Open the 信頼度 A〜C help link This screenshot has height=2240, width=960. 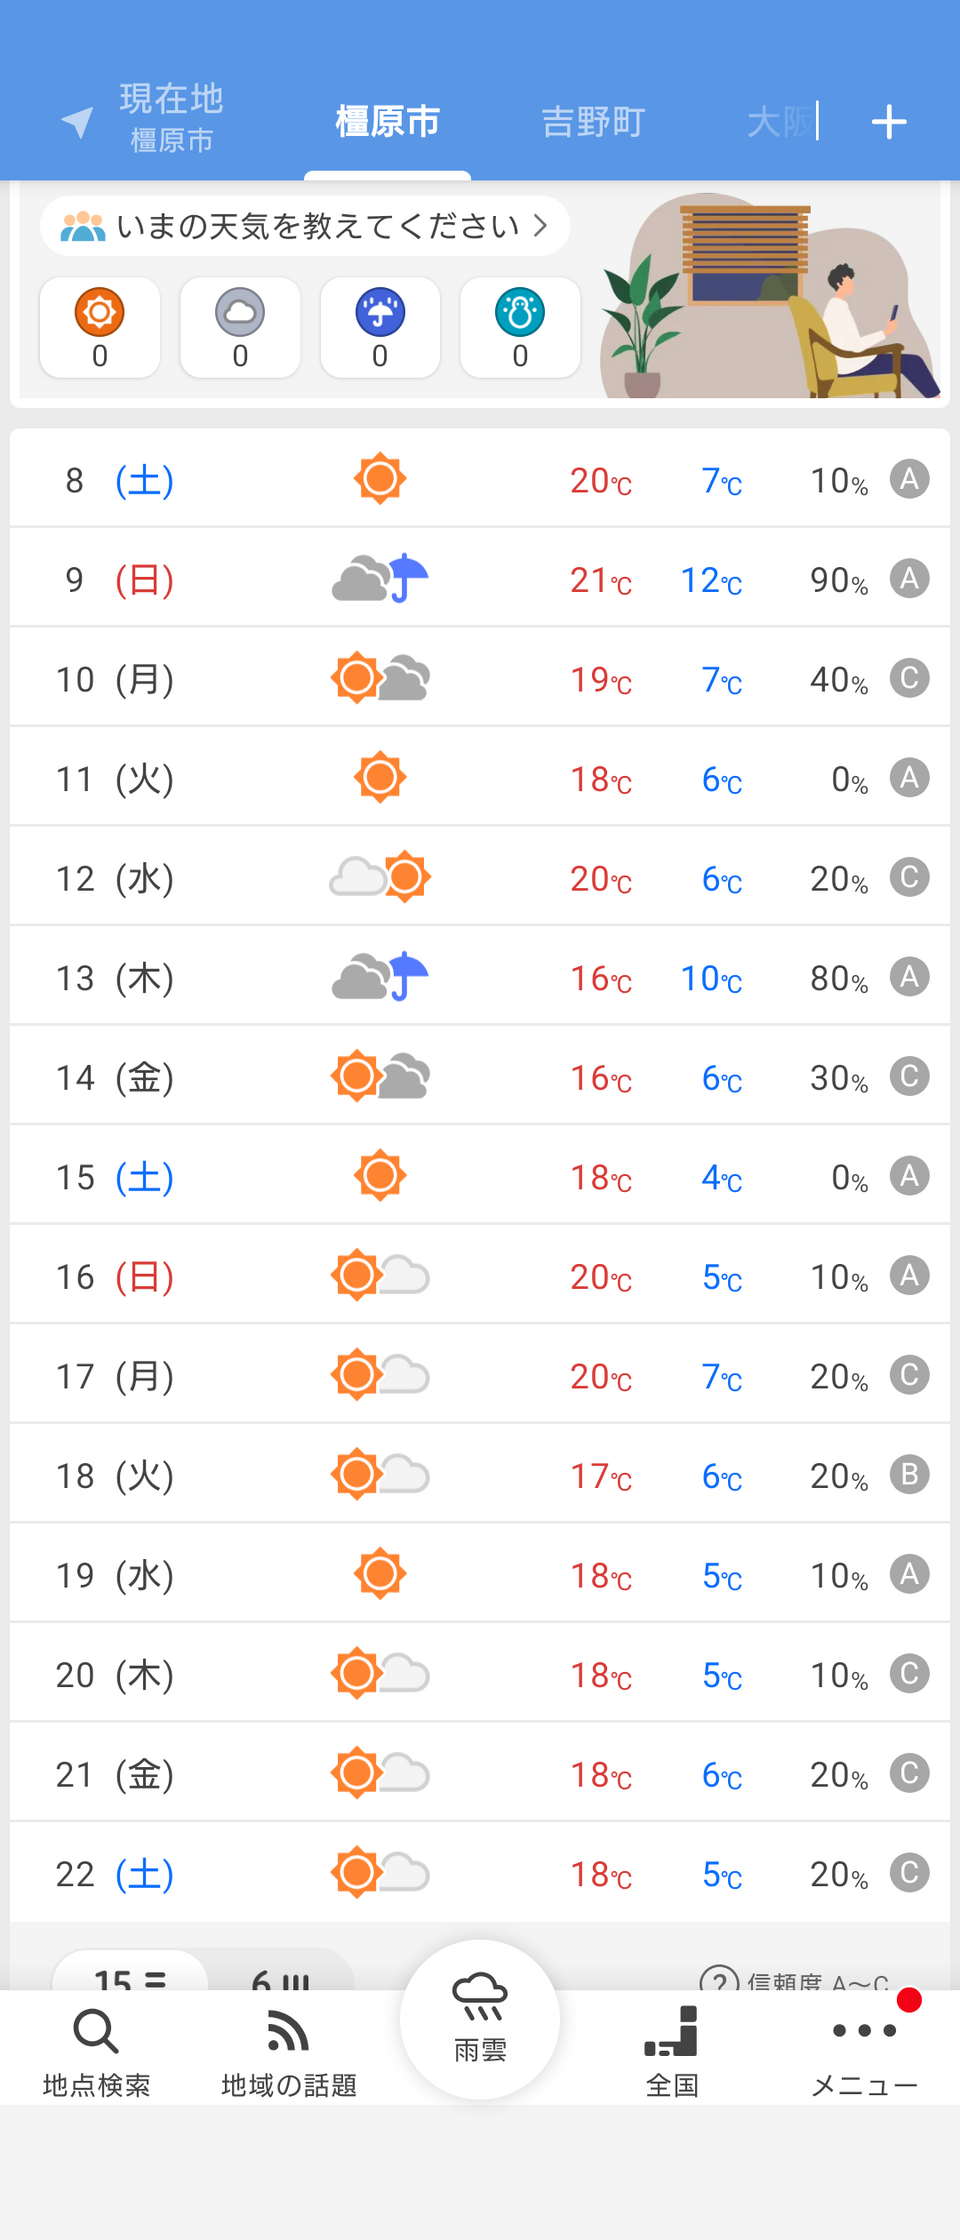(795, 1979)
